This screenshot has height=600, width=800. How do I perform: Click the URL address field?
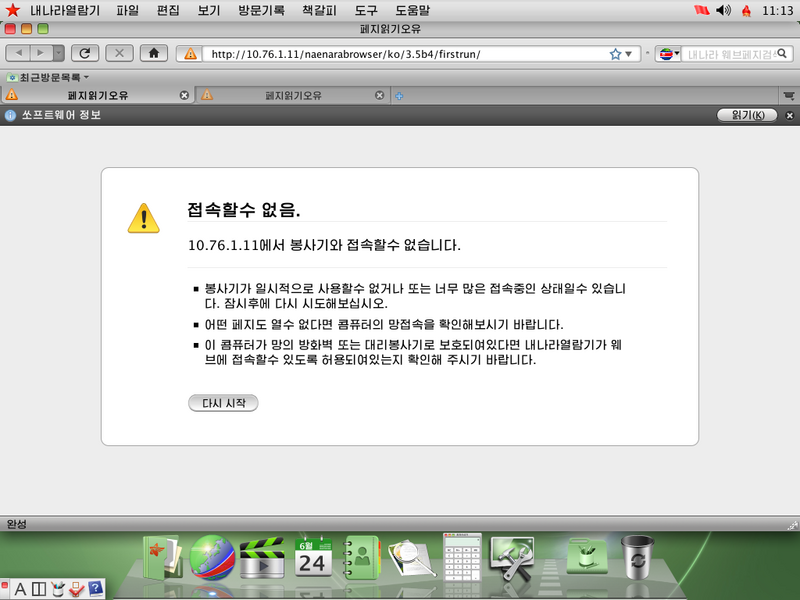406,54
